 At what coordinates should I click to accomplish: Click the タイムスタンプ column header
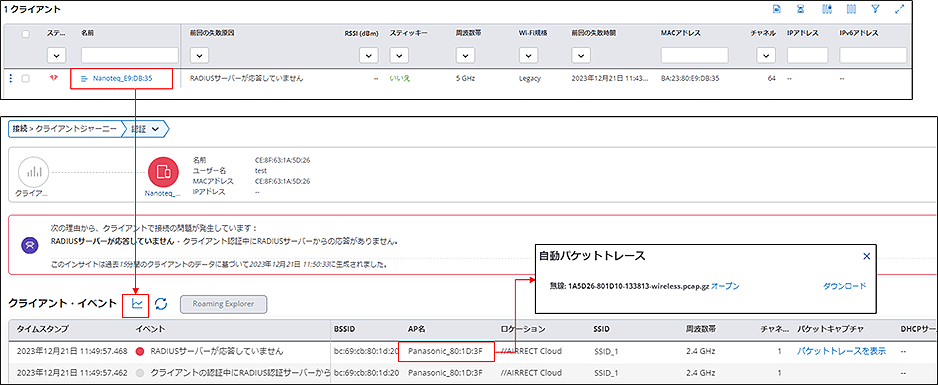coord(42,329)
